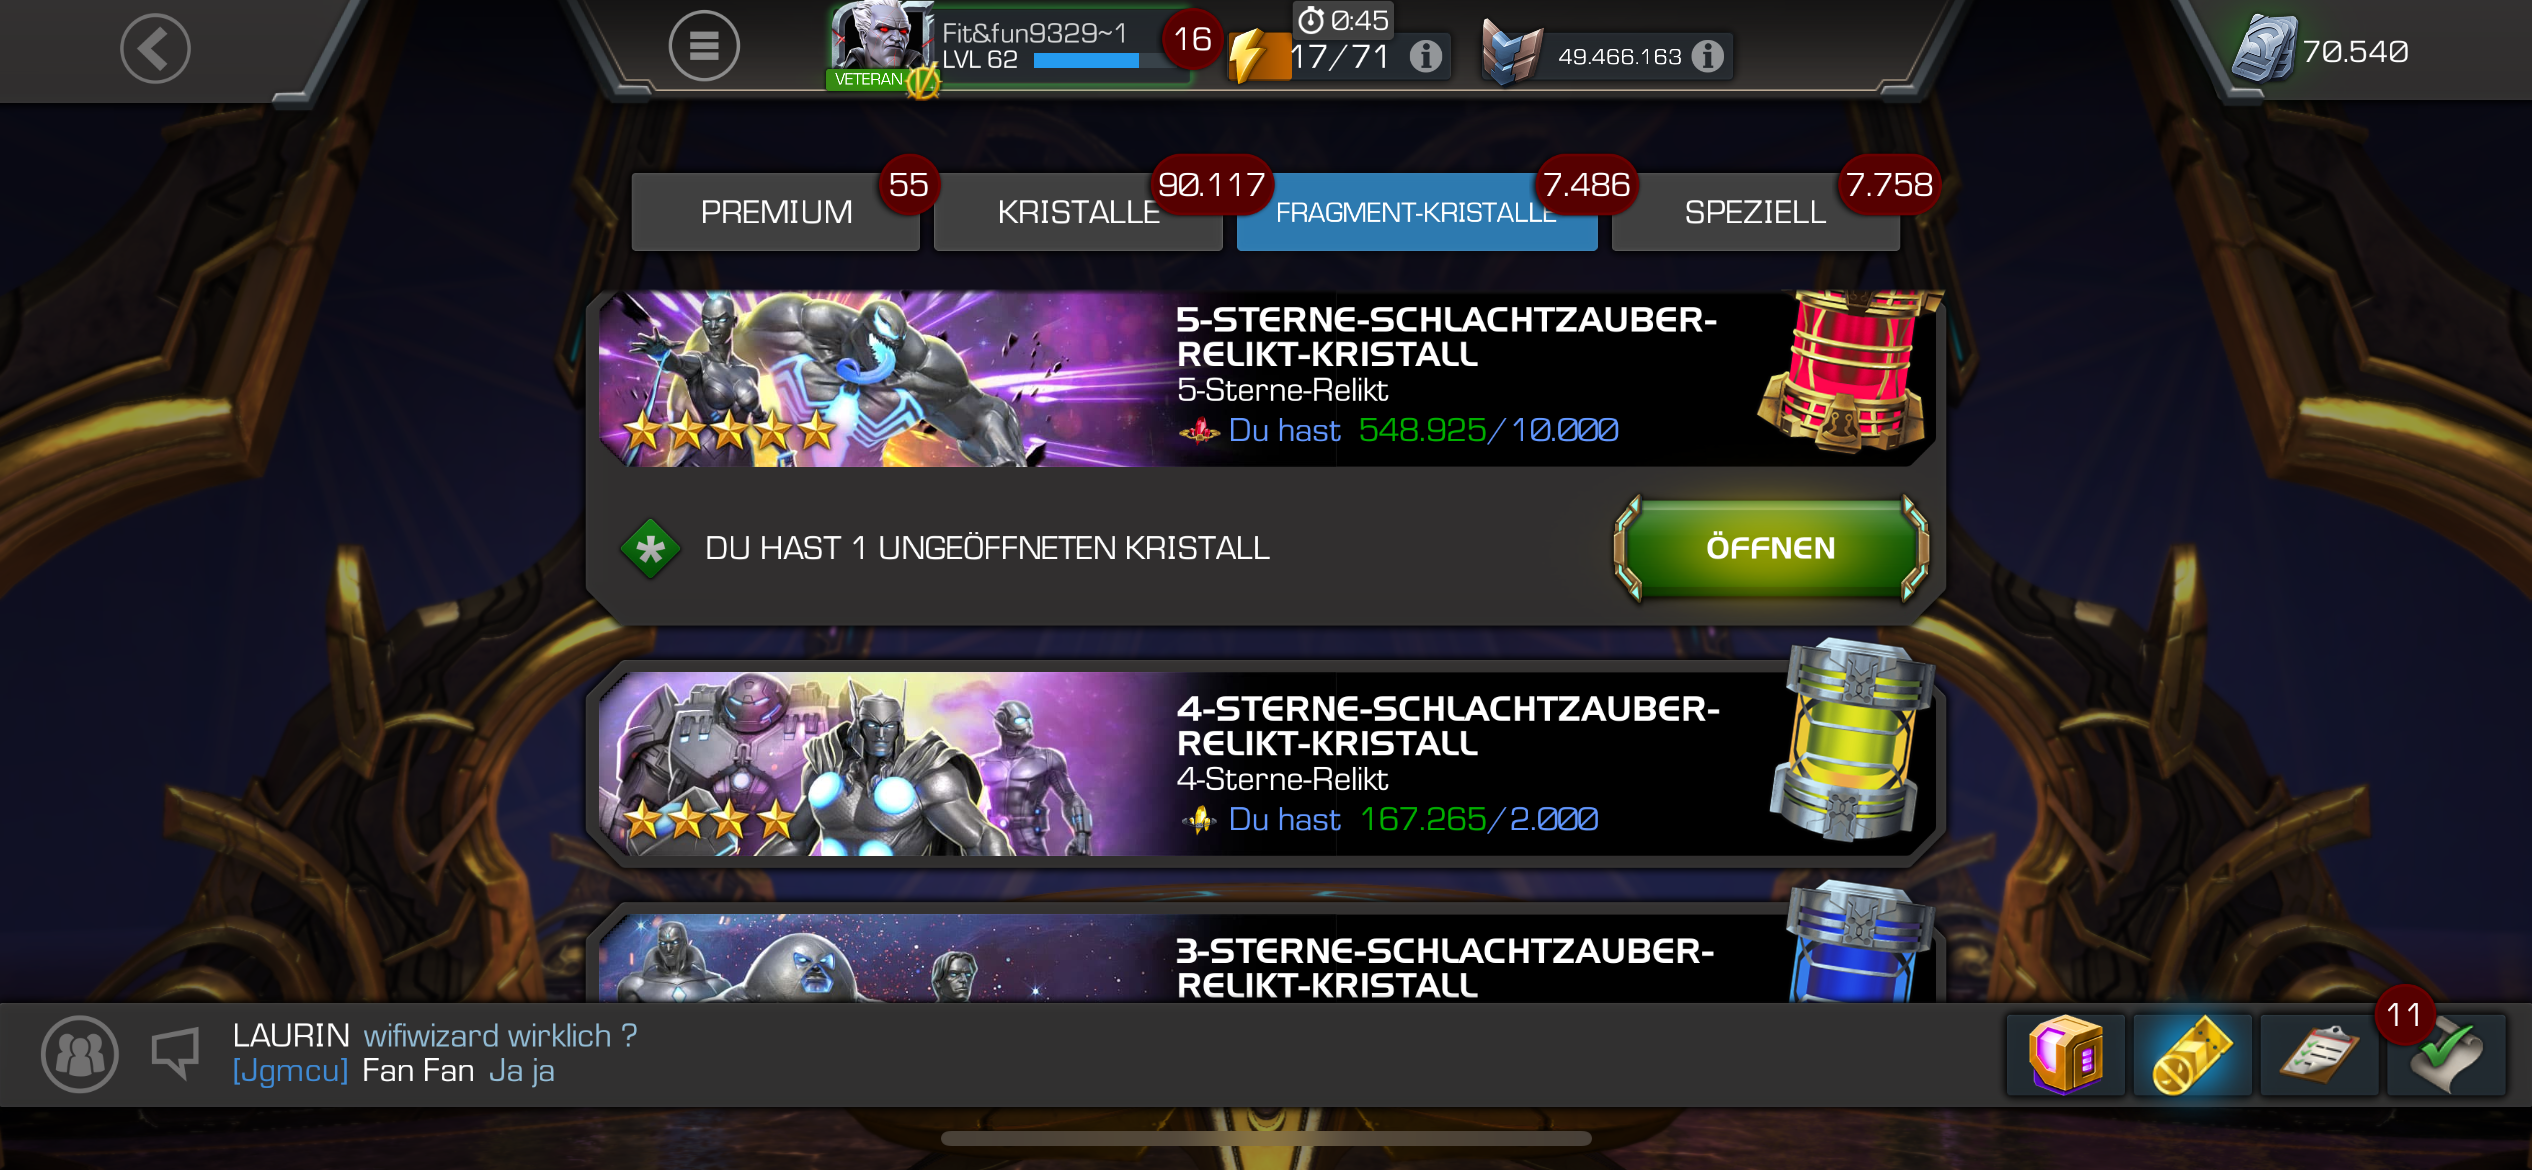
Task: Switch to the KRISTALLE tab
Action: (x=1078, y=212)
